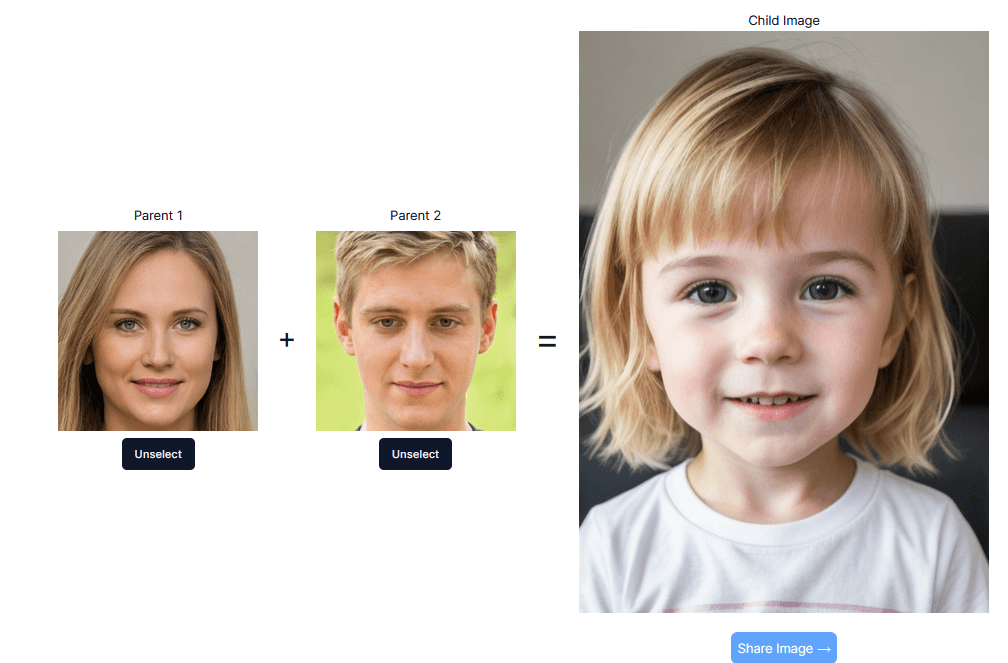The height and width of the screenshot is (663, 1008).
Task: Click the plus sign between parent photos
Action: click(x=287, y=340)
